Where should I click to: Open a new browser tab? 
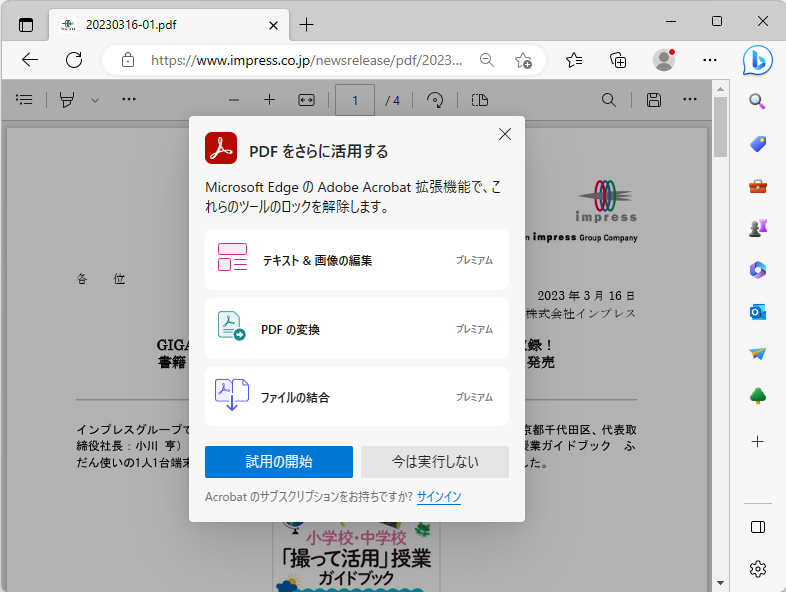click(306, 25)
